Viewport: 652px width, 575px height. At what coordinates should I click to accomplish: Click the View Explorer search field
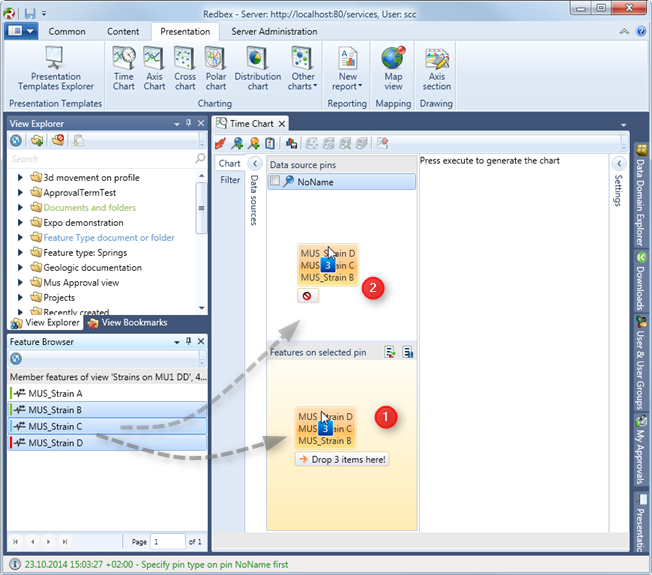[x=100, y=159]
